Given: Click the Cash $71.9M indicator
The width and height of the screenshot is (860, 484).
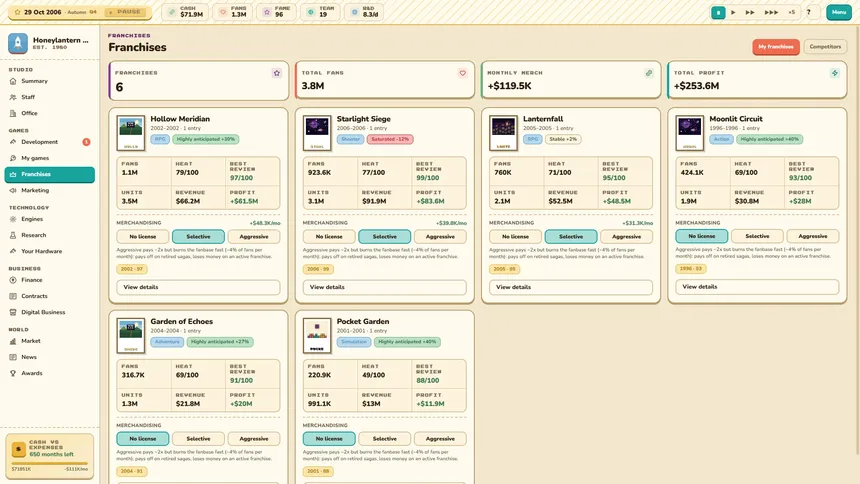Looking at the screenshot, I should coord(185,12).
